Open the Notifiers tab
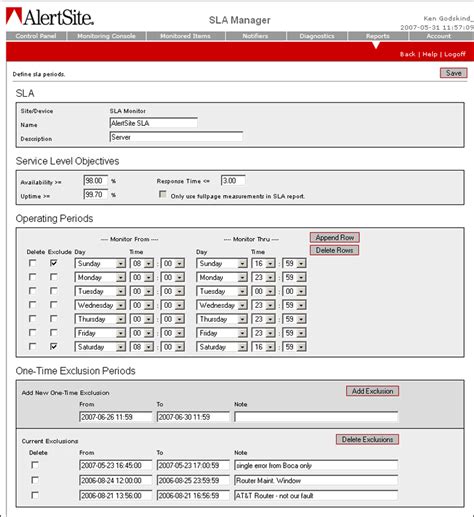The height and width of the screenshot is (517, 474). pyautogui.click(x=255, y=36)
